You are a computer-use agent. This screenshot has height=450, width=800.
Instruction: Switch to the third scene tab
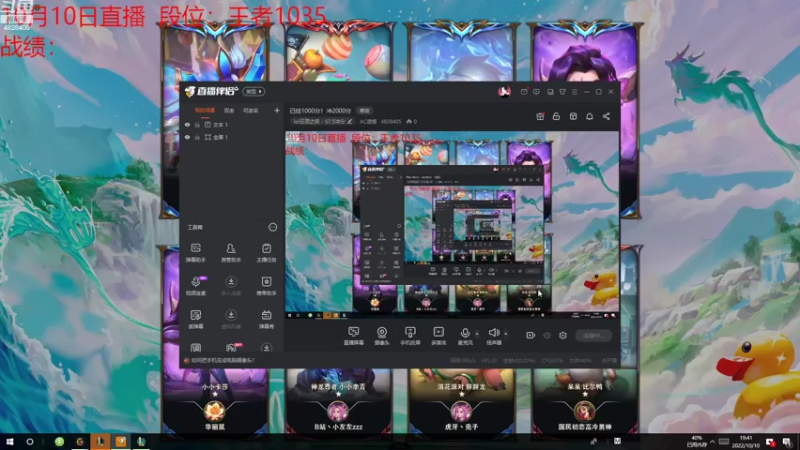pyautogui.click(x=251, y=110)
